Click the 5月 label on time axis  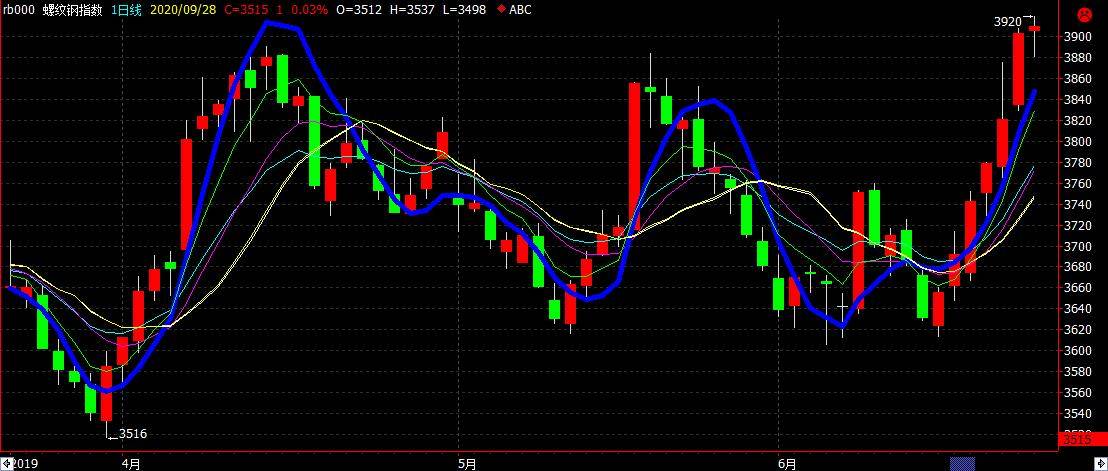[x=467, y=465]
